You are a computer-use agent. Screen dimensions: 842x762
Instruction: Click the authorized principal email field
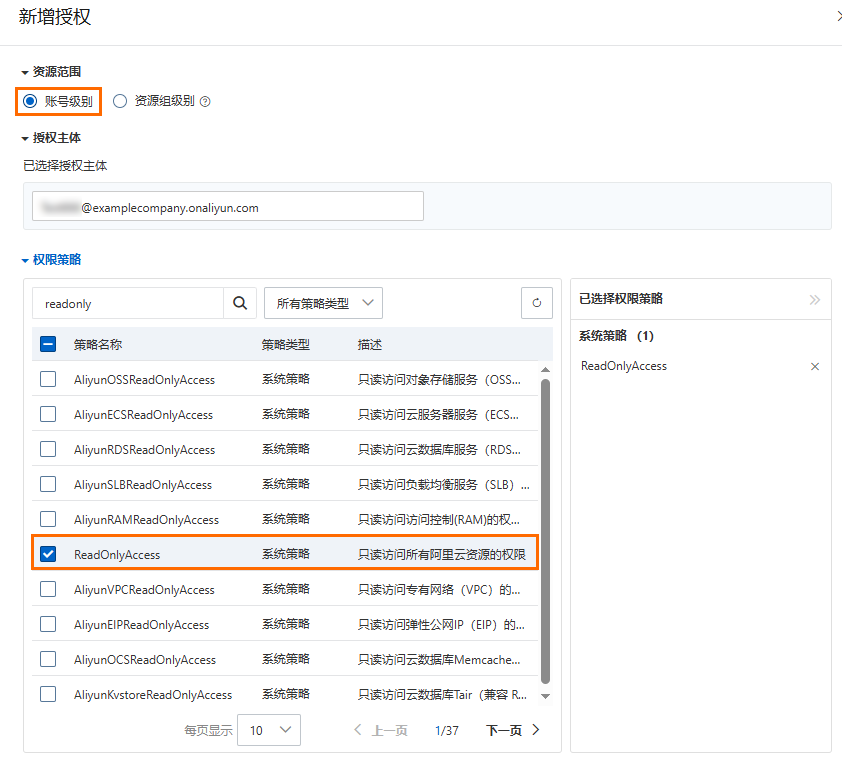click(x=228, y=206)
